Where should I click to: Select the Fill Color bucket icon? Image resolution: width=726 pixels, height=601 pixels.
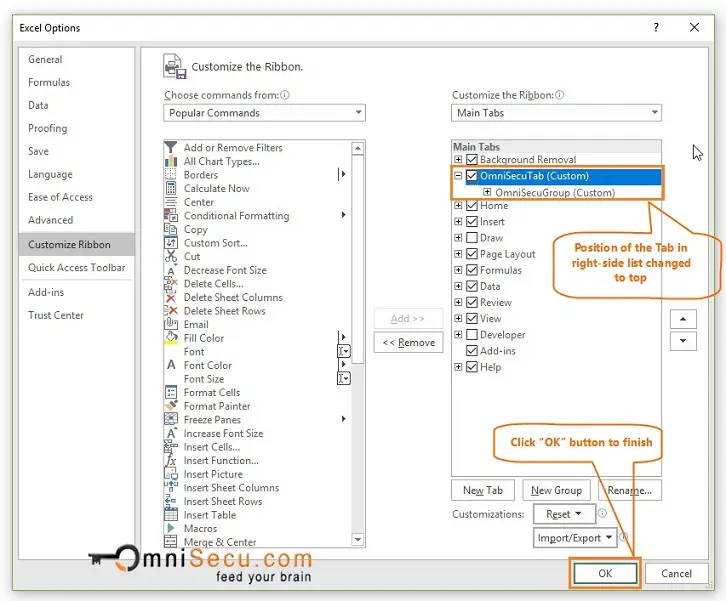click(171, 338)
